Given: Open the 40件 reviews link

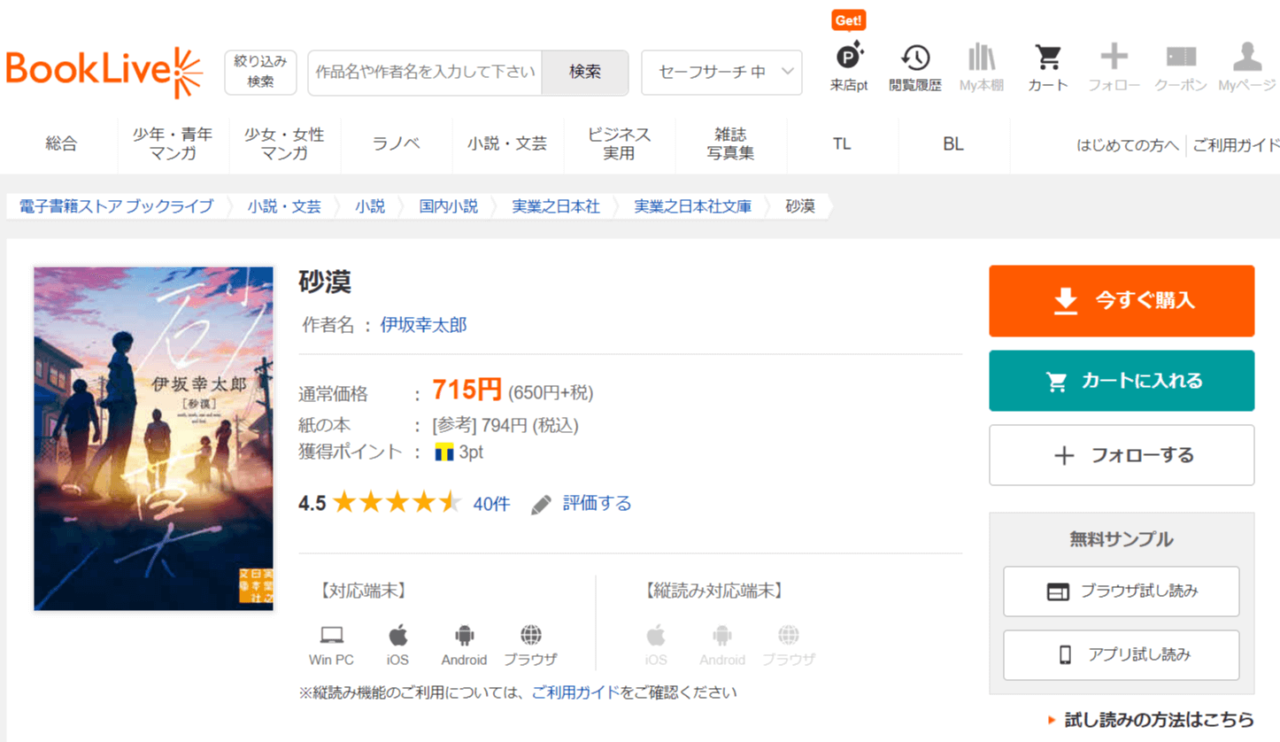Looking at the screenshot, I should click(491, 504).
